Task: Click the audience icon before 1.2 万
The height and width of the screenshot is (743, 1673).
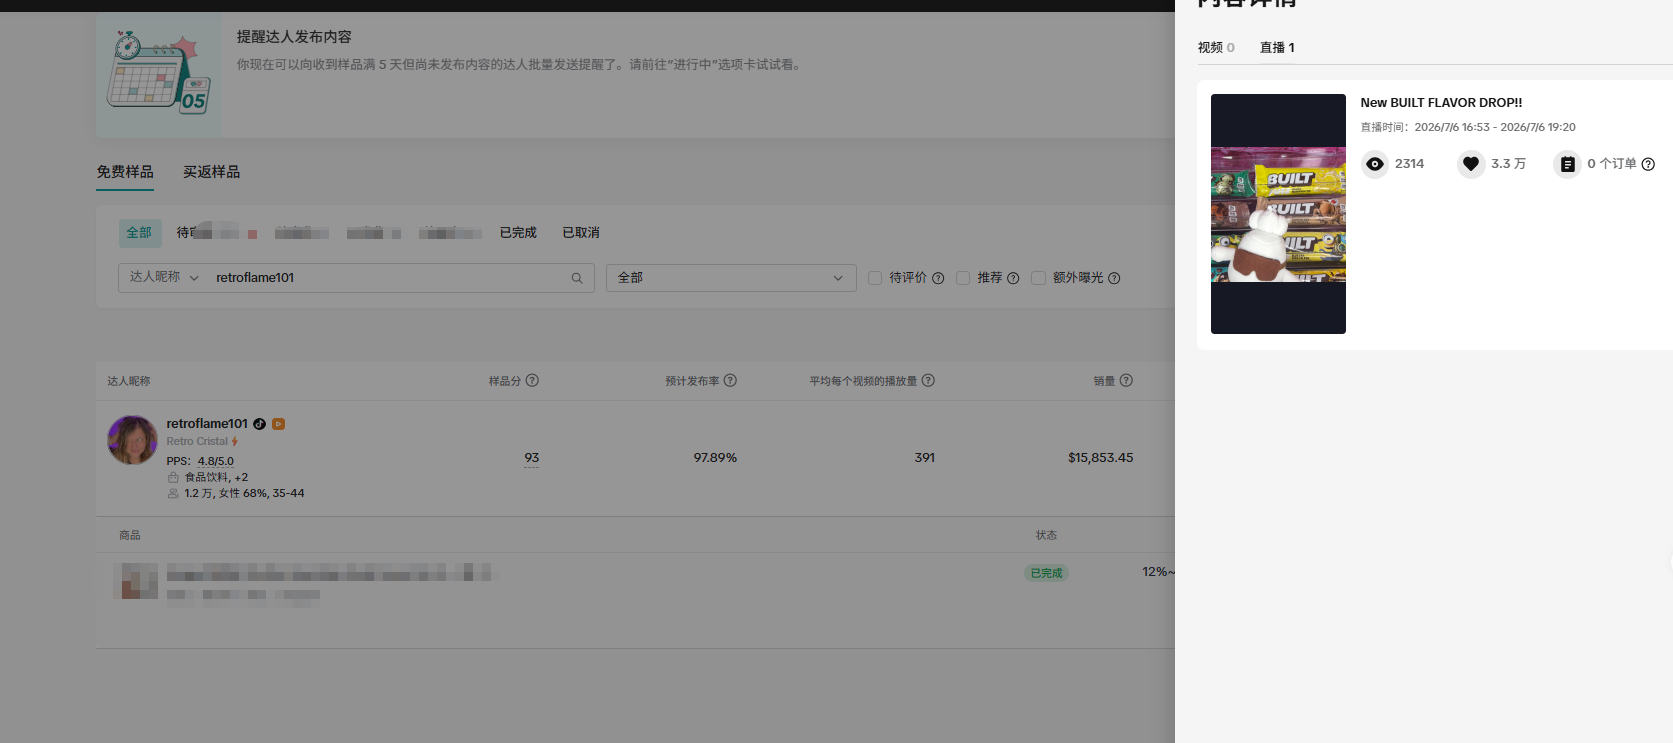Action: tap(173, 493)
